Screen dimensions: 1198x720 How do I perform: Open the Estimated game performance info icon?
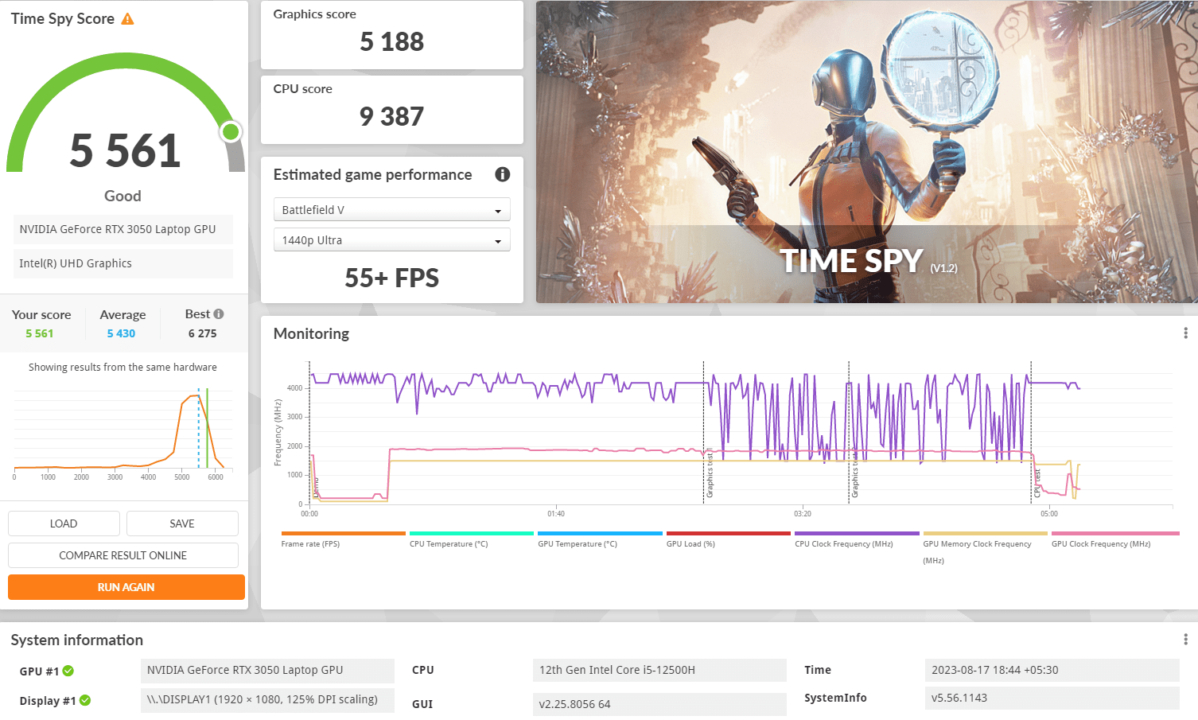502,174
